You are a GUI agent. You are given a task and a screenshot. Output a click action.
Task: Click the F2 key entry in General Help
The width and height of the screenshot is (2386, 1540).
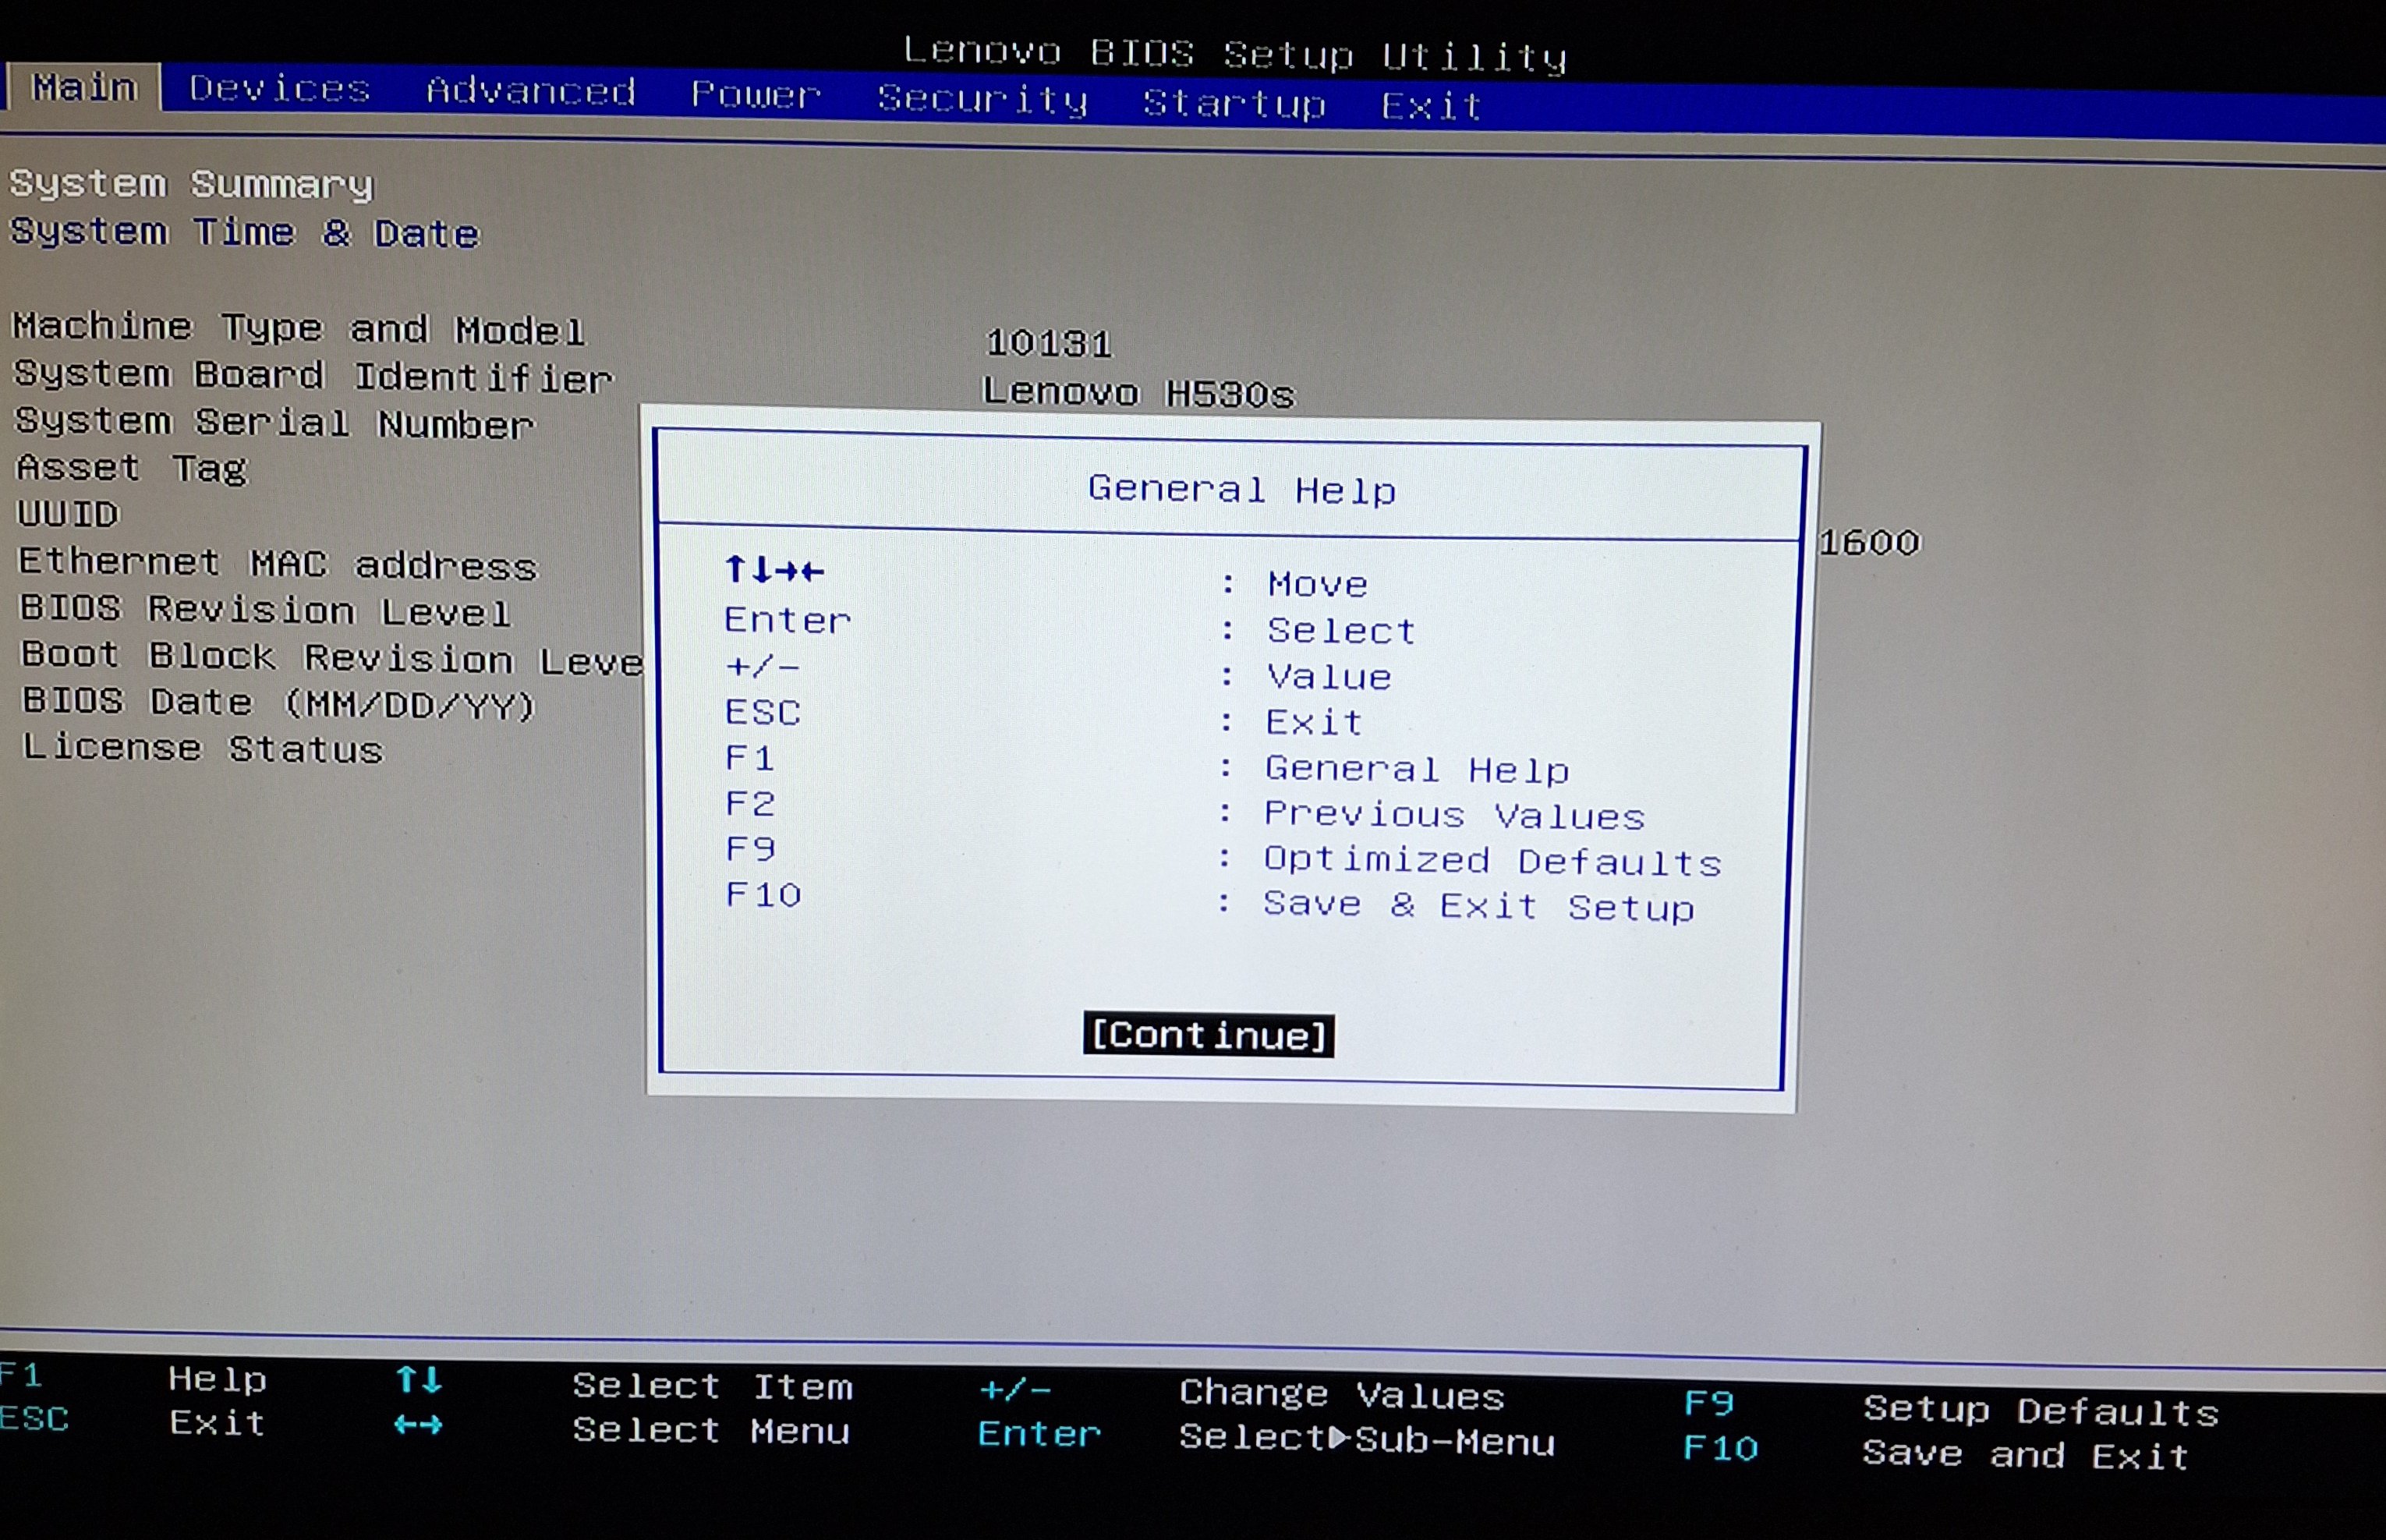tap(750, 804)
